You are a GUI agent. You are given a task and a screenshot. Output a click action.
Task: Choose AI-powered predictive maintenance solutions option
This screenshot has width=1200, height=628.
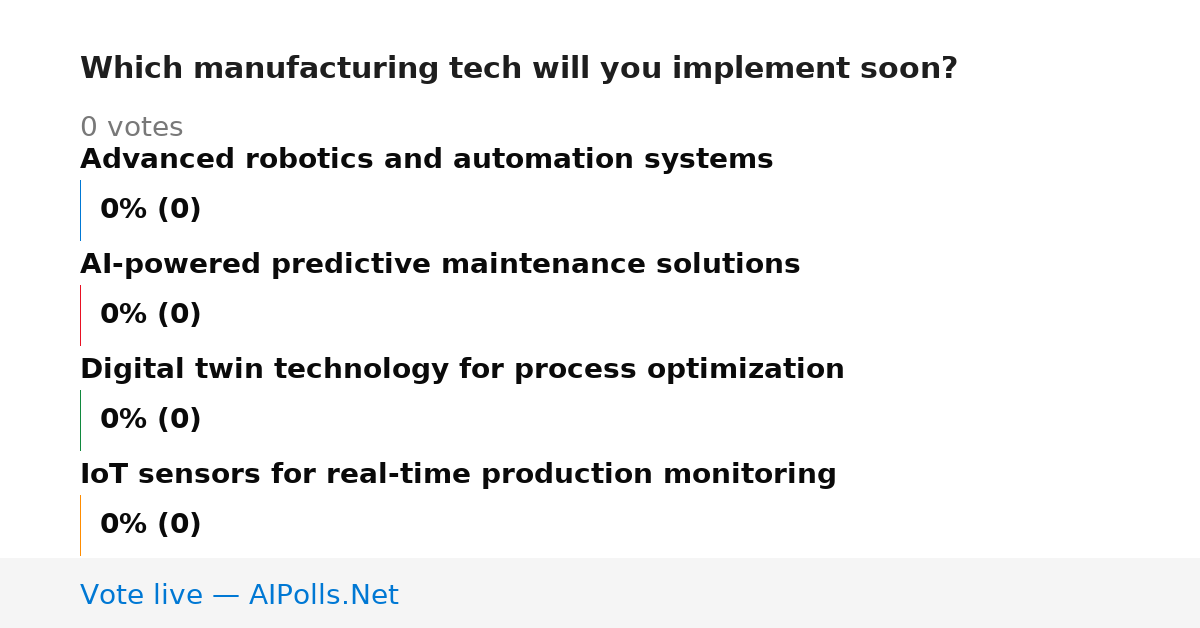[x=440, y=265]
